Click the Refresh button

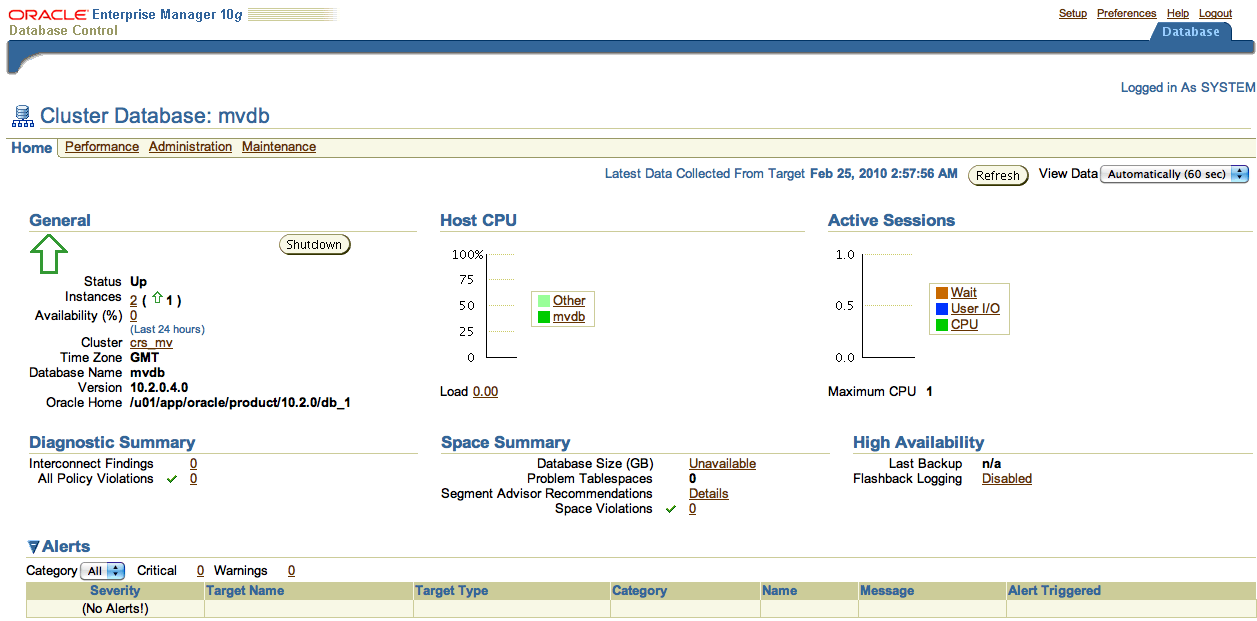click(997, 175)
